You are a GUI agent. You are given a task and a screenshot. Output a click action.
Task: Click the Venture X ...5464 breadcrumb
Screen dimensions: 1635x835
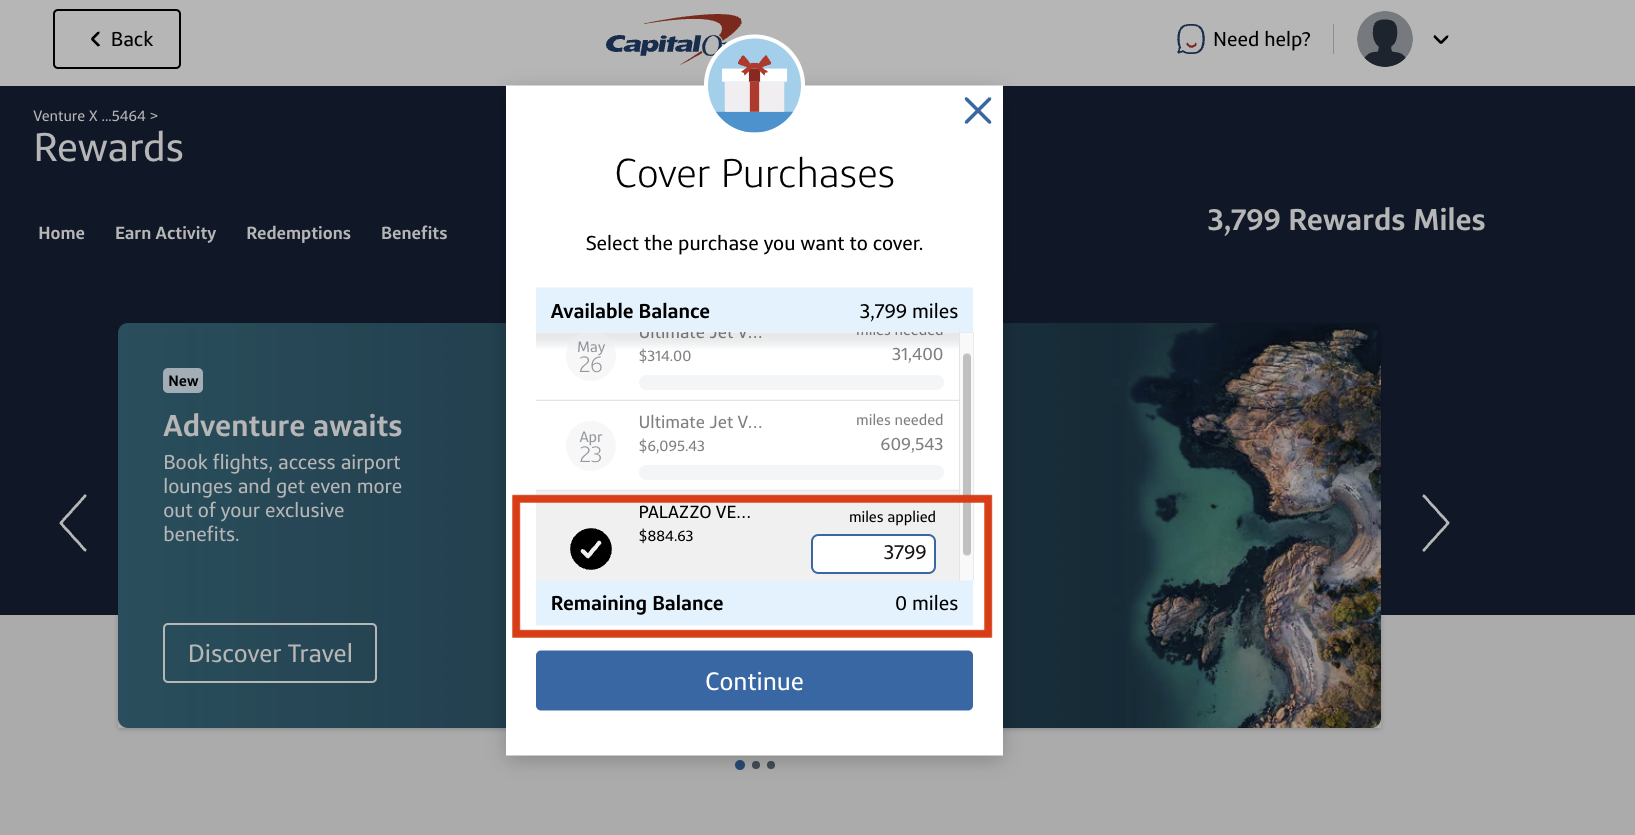click(95, 116)
